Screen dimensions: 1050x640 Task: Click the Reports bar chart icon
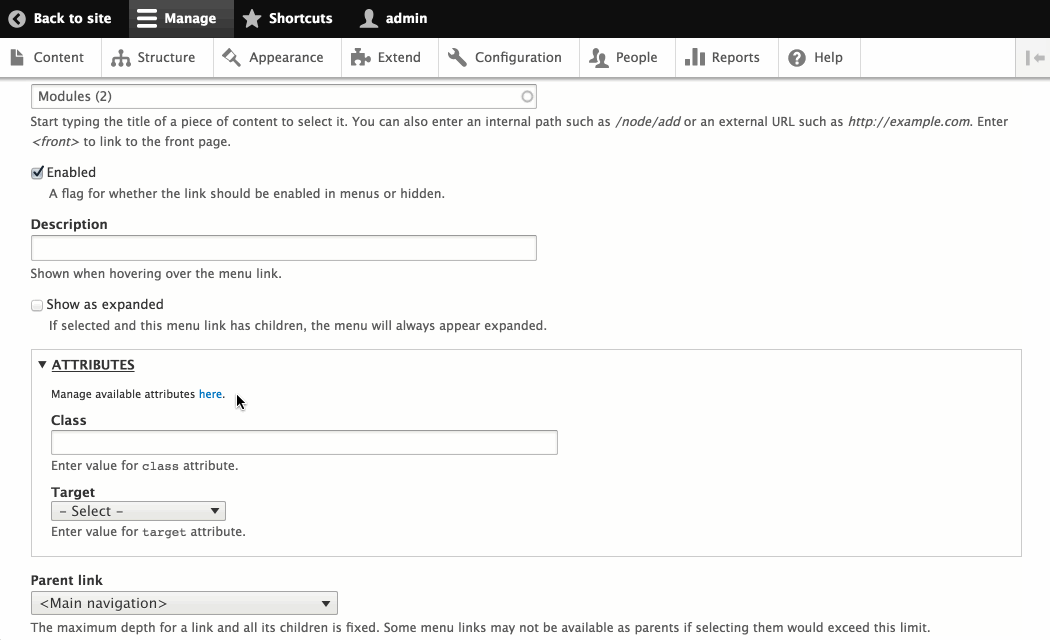point(695,57)
